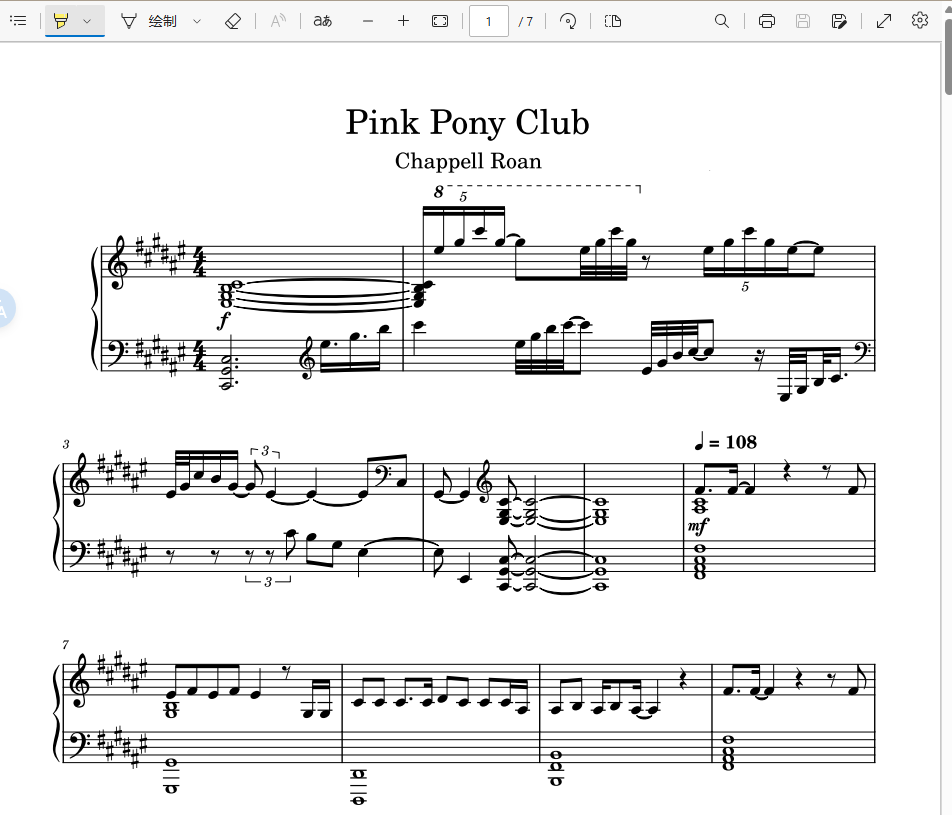Toggle the two-page view layout
Screen dimensions: 952x815
(x=613, y=21)
